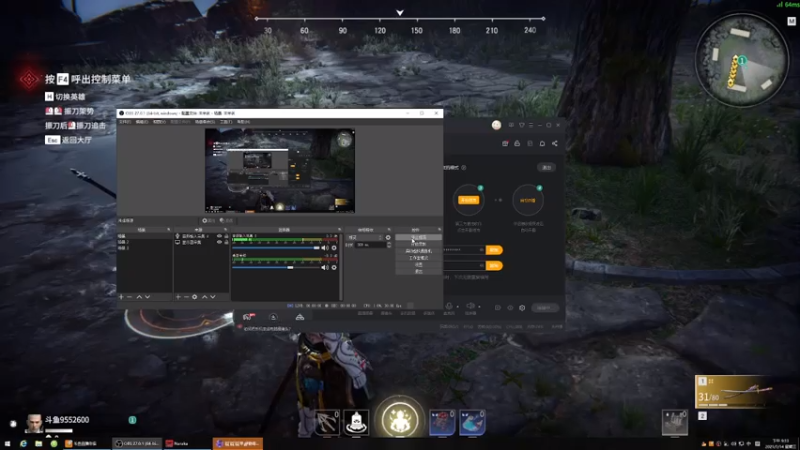Click the transition duration field
This screenshot has height=450, width=800.
(371, 245)
